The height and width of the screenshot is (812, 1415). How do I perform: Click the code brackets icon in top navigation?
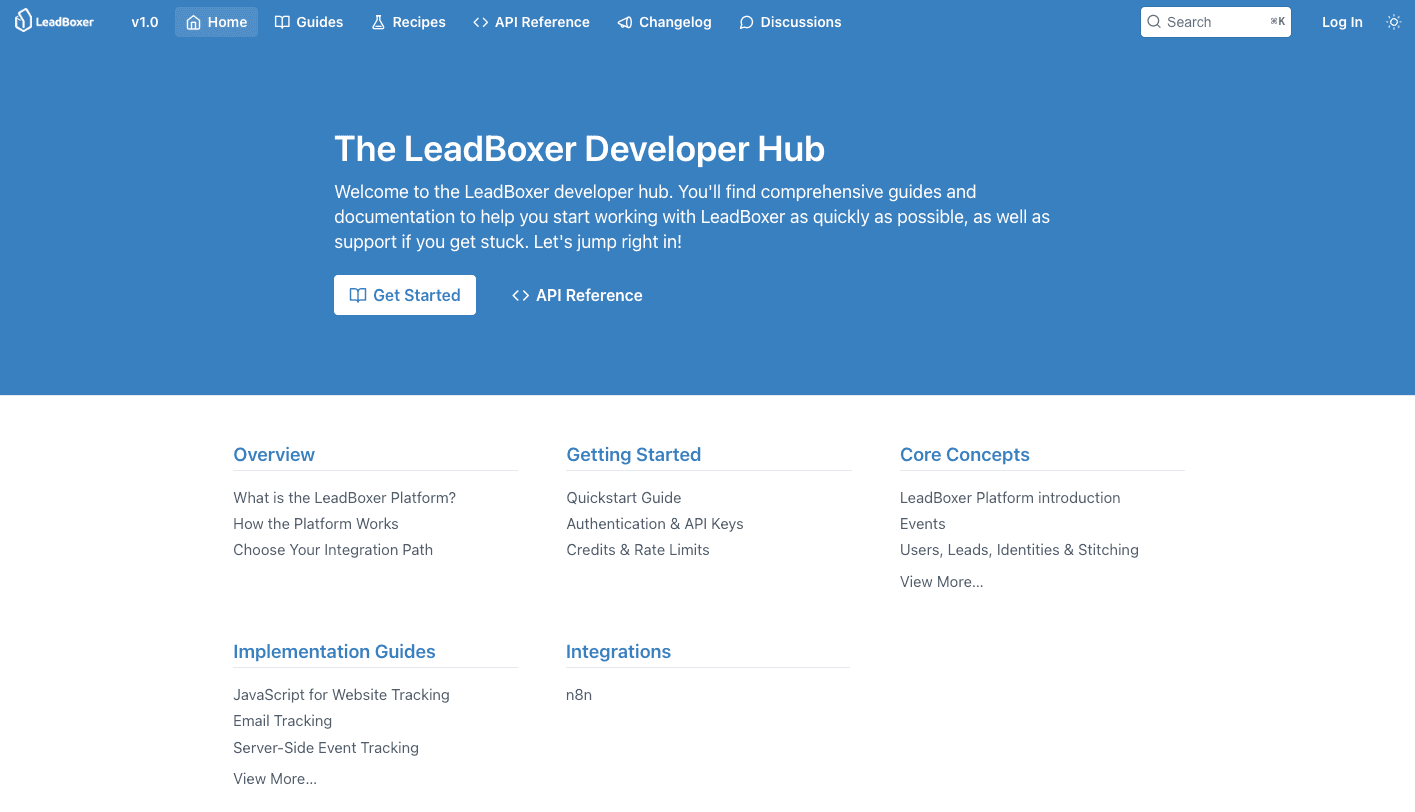[481, 22]
